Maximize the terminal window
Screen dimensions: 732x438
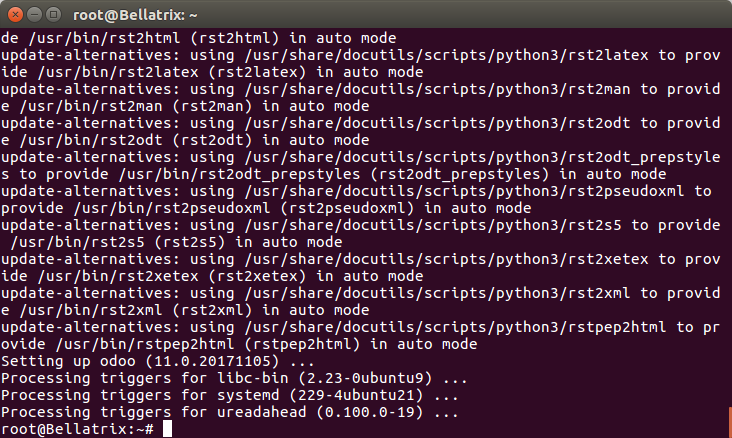point(54,15)
